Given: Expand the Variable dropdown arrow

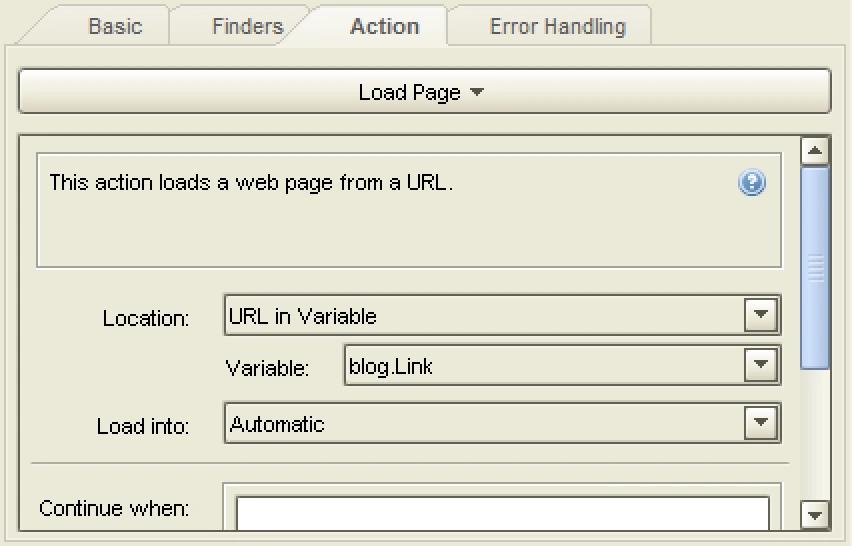Looking at the screenshot, I should click(x=761, y=365).
